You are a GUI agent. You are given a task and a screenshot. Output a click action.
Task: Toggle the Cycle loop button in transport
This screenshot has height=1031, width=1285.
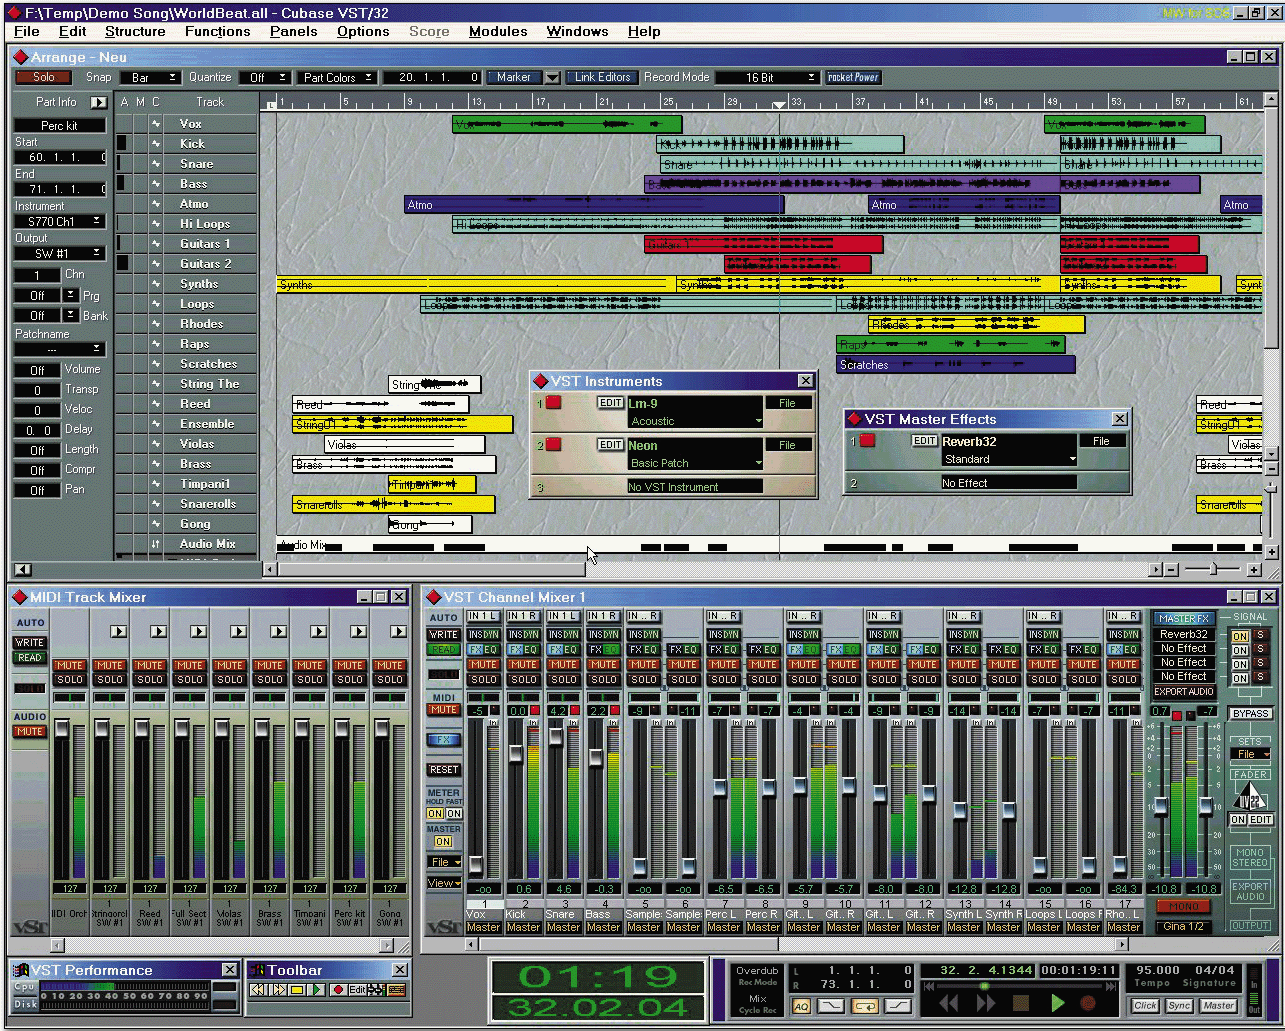tap(865, 1006)
